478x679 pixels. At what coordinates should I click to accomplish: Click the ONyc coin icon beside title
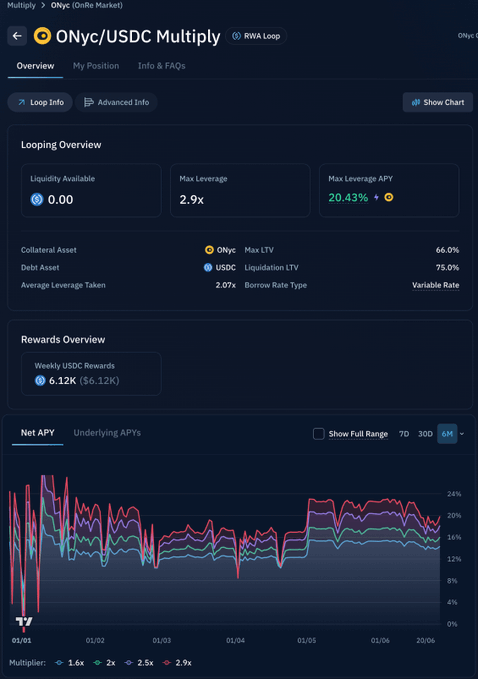(x=42, y=36)
